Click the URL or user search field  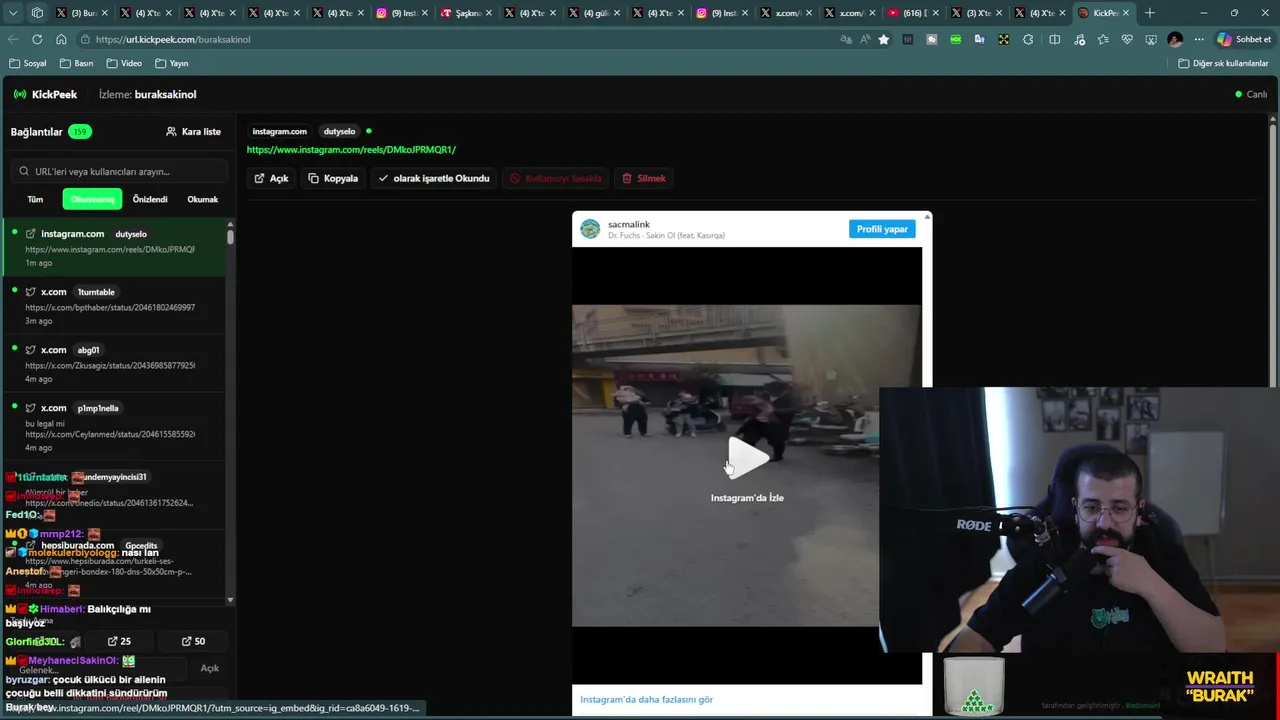click(x=119, y=171)
